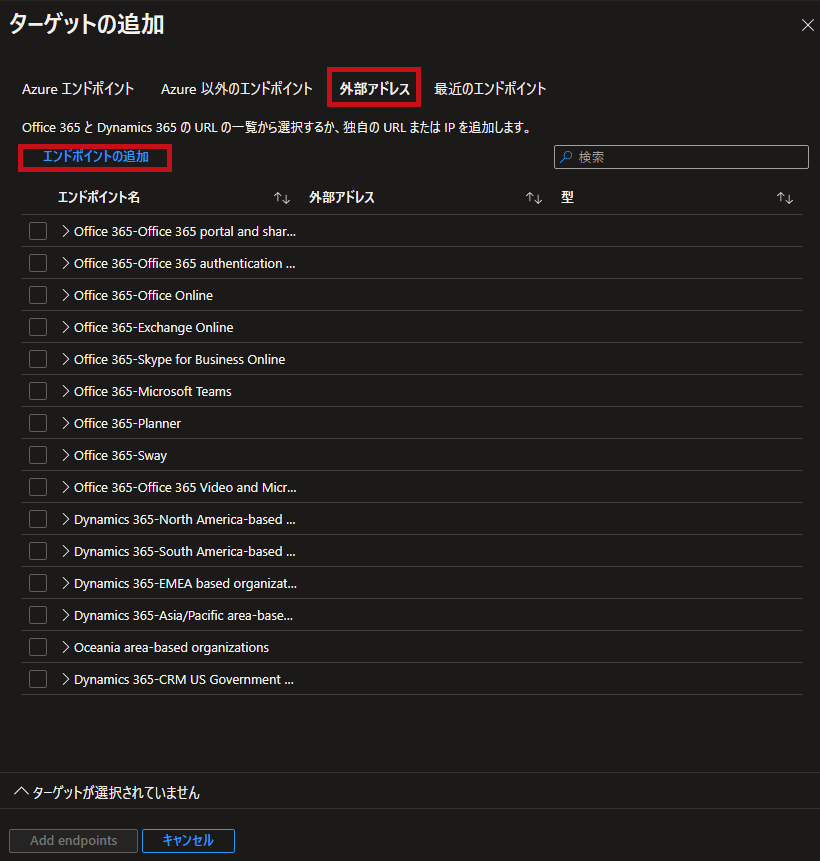Check Dynamics 365-South America-based checkbox
The height and width of the screenshot is (861, 820).
coord(38,551)
